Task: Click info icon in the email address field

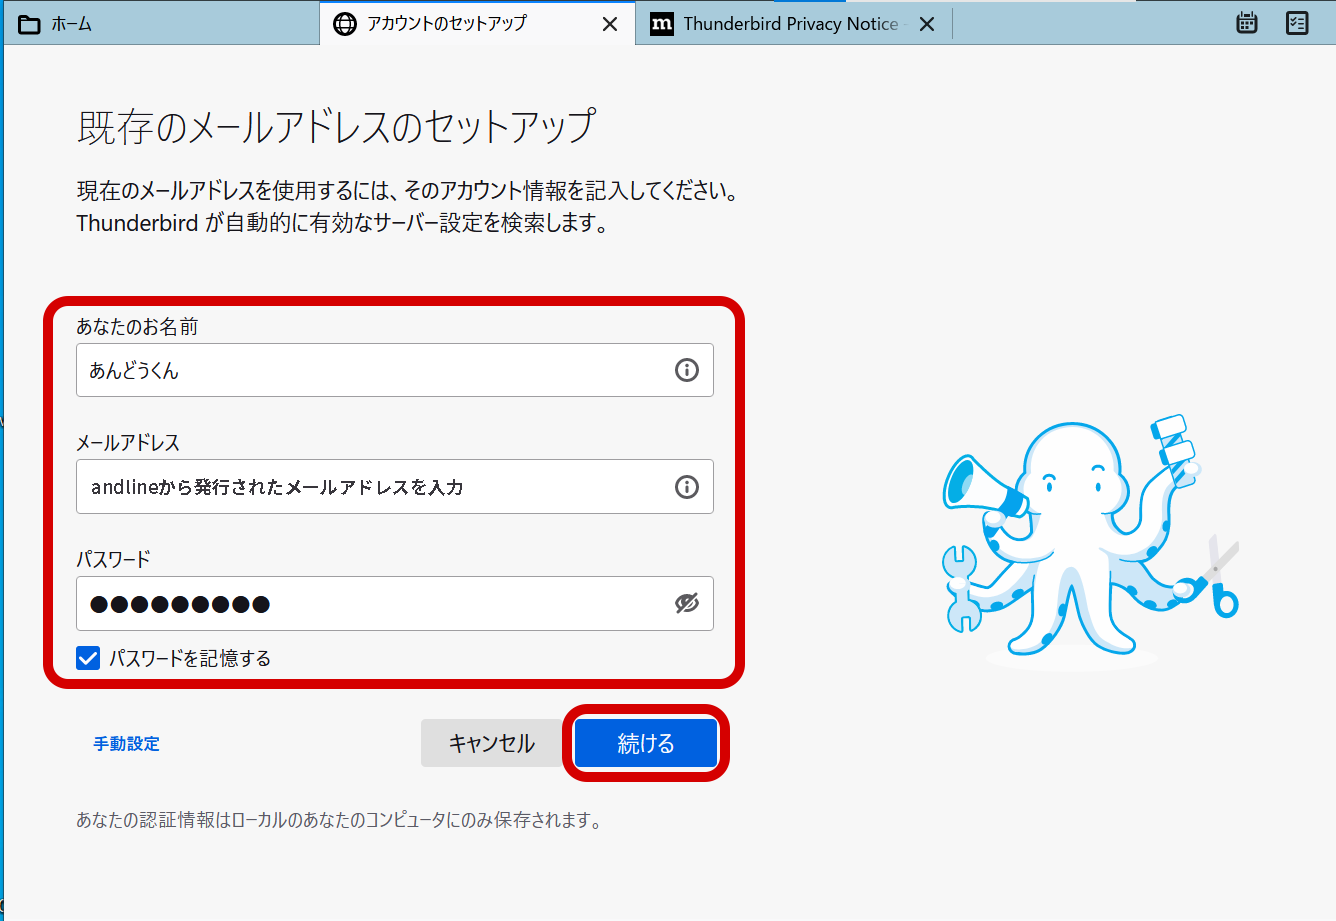Action: pyautogui.click(x=687, y=487)
